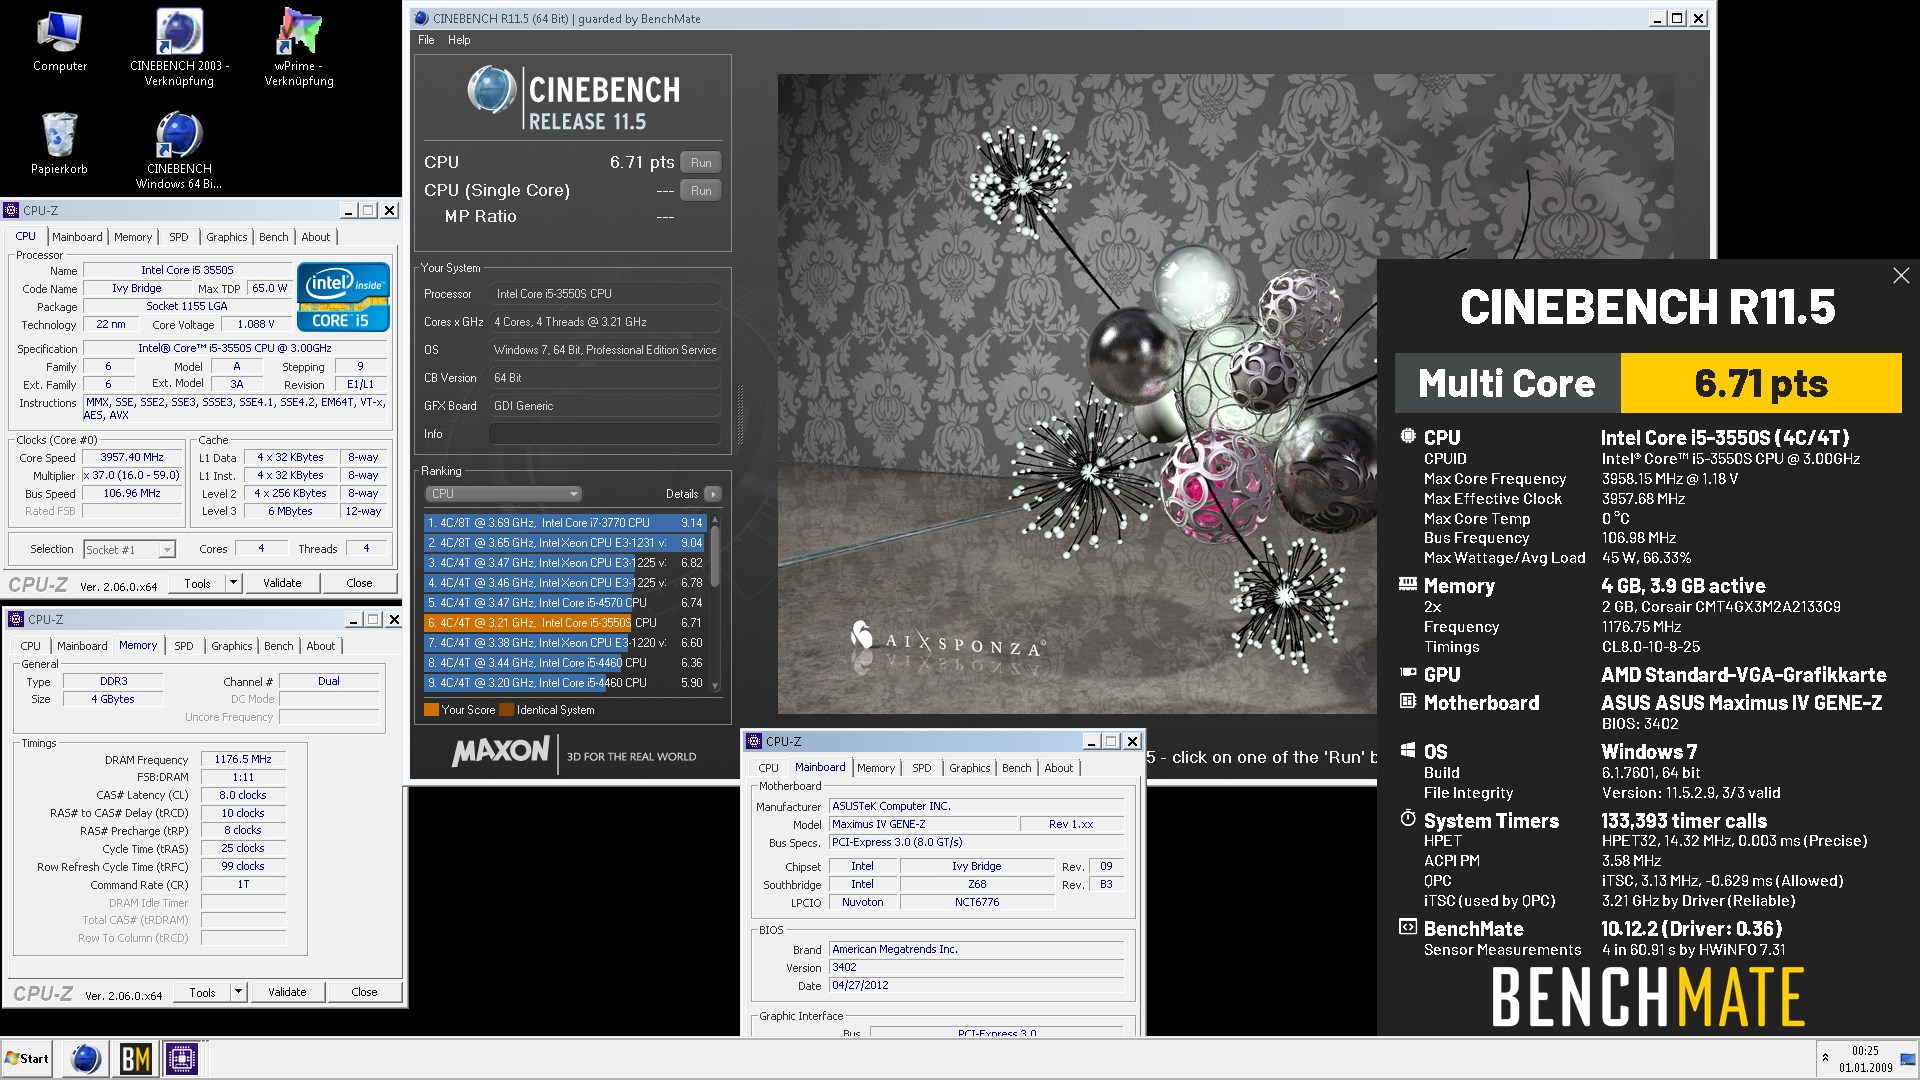
Task: Switch to Memory tab in top CPU-Z window
Action: (x=133, y=237)
